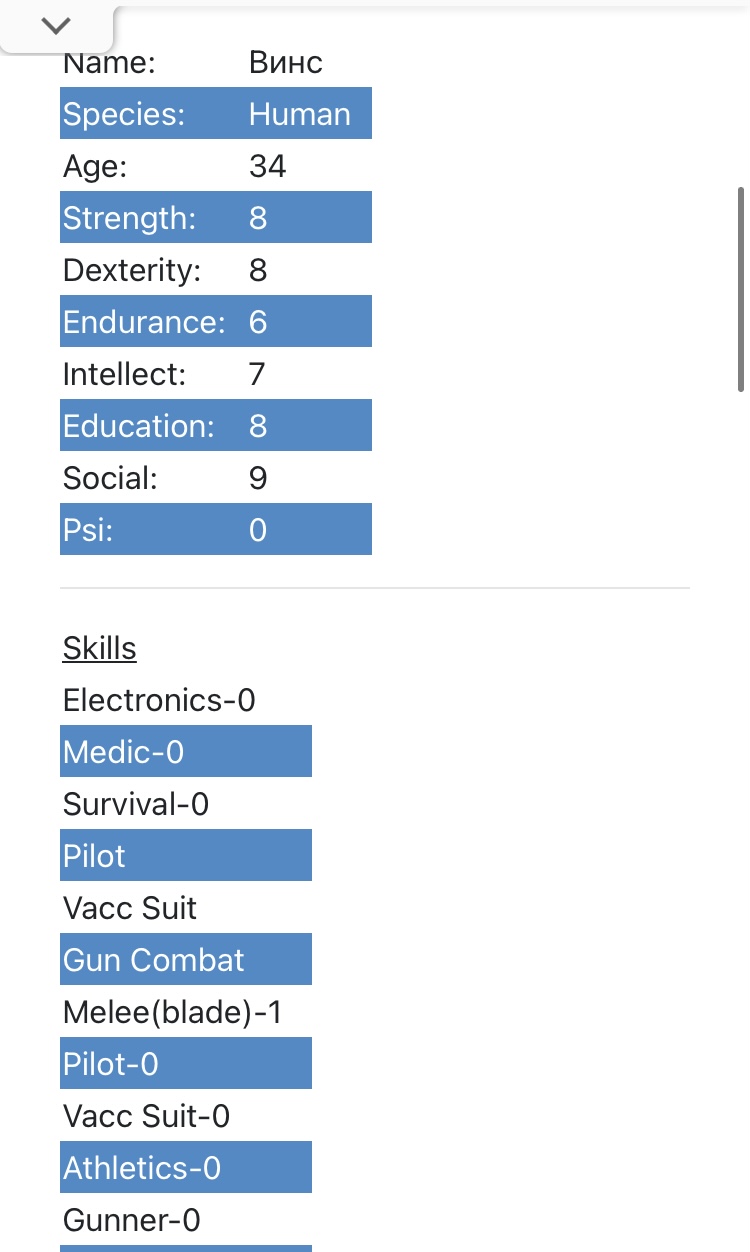
Task: Click the Education stat row
Action: (x=215, y=426)
